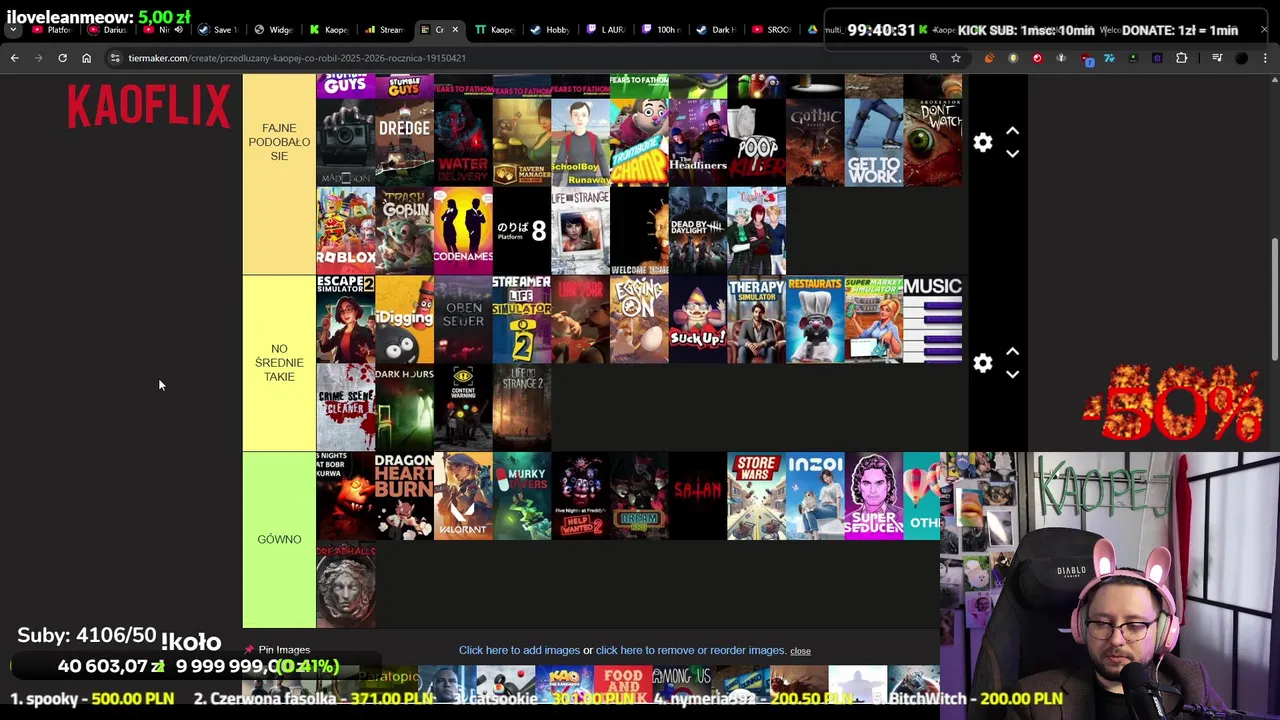Screen dimensions: 1280x720
Task: Select the Escape Simulator 2 tile
Action: 346,319
